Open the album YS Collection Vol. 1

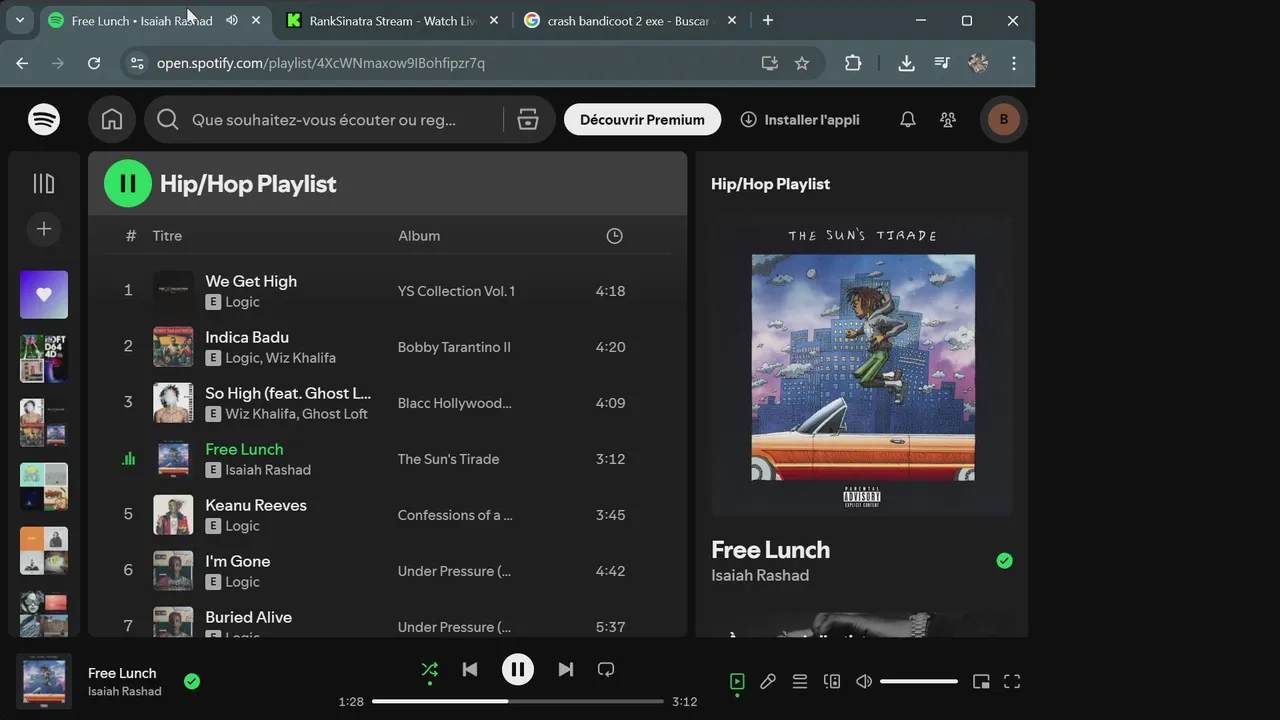[456, 291]
